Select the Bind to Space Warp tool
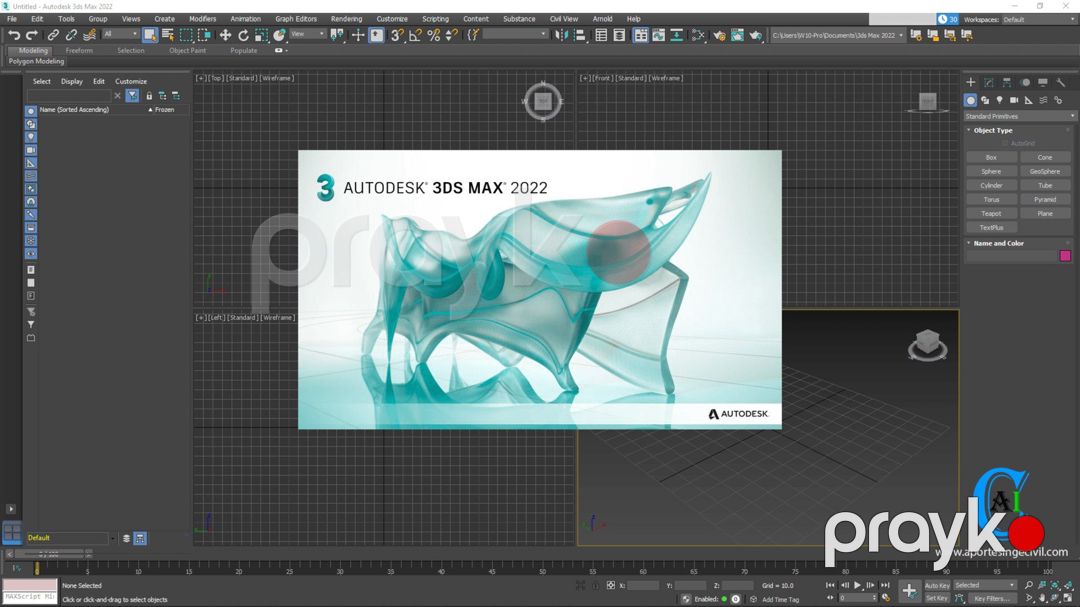The height and width of the screenshot is (607, 1080). [90, 35]
